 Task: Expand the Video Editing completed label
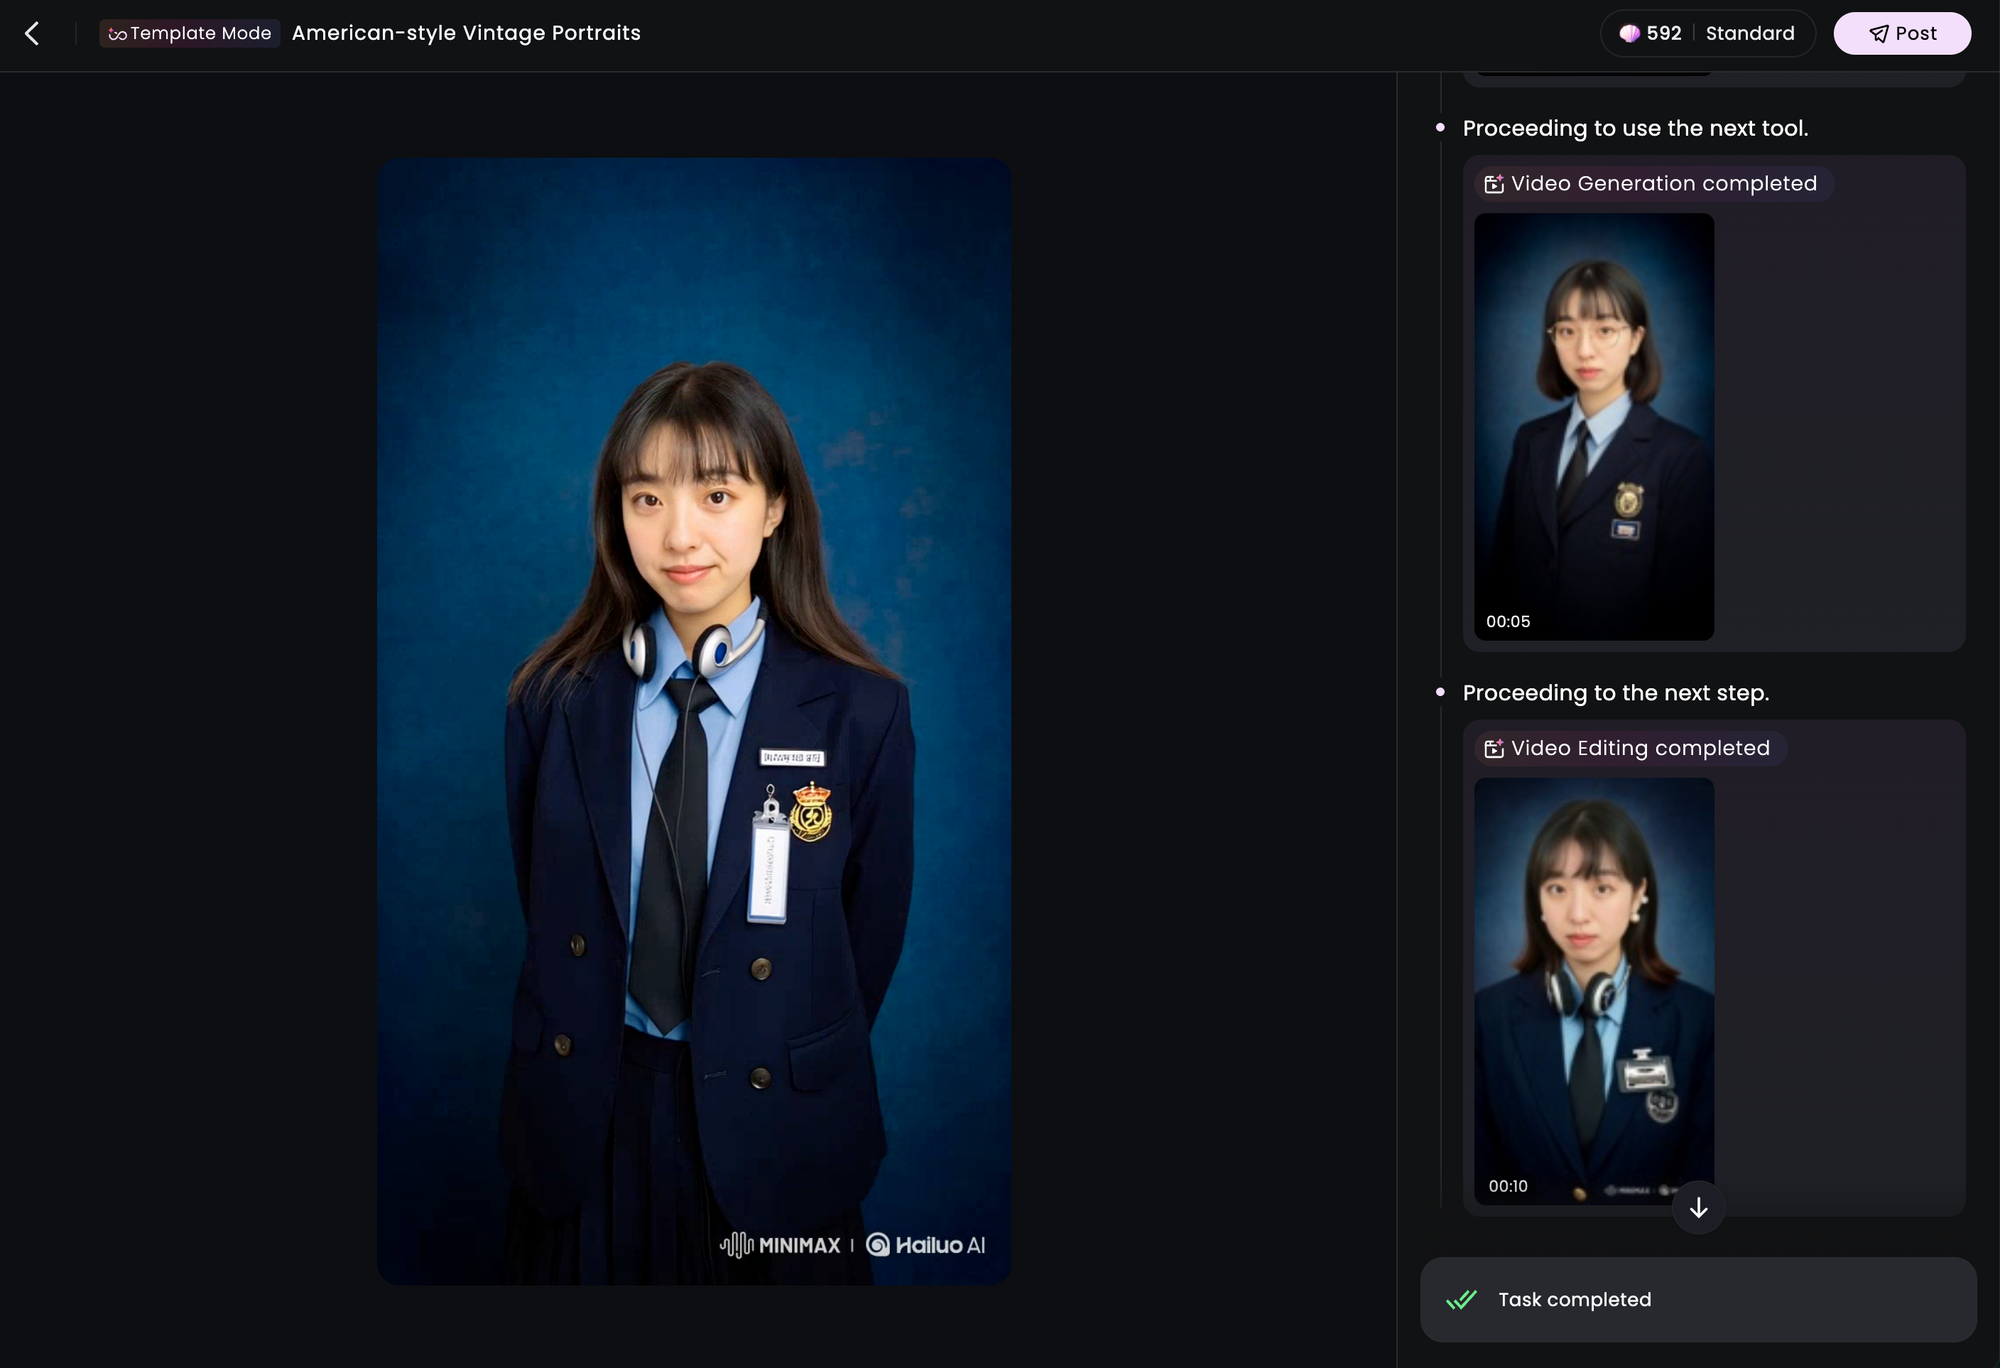tap(1640, 749)
